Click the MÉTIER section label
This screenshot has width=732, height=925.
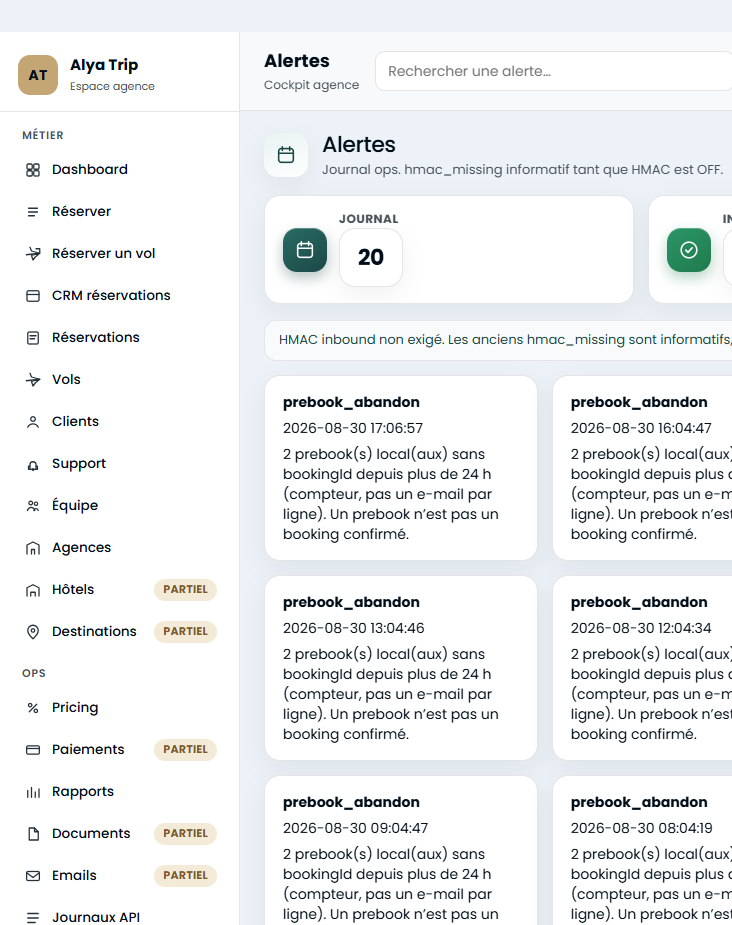pos(43,136)
